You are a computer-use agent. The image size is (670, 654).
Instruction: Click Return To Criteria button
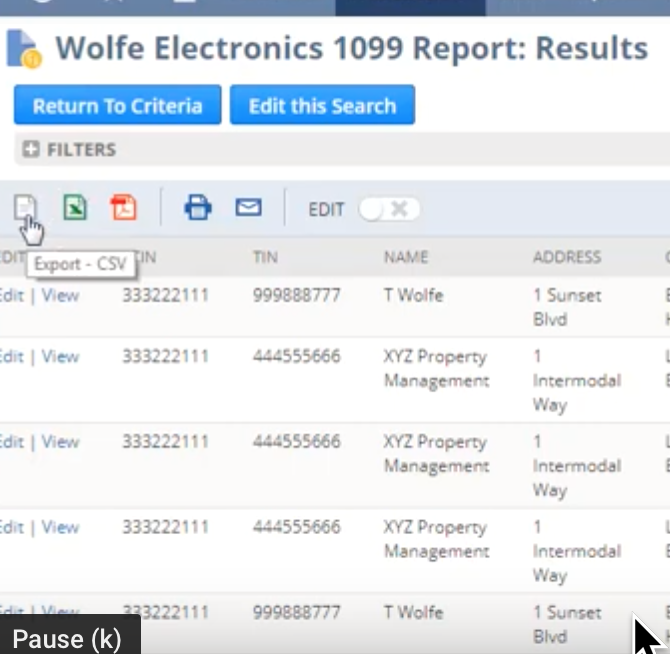(x=118, y=105)
